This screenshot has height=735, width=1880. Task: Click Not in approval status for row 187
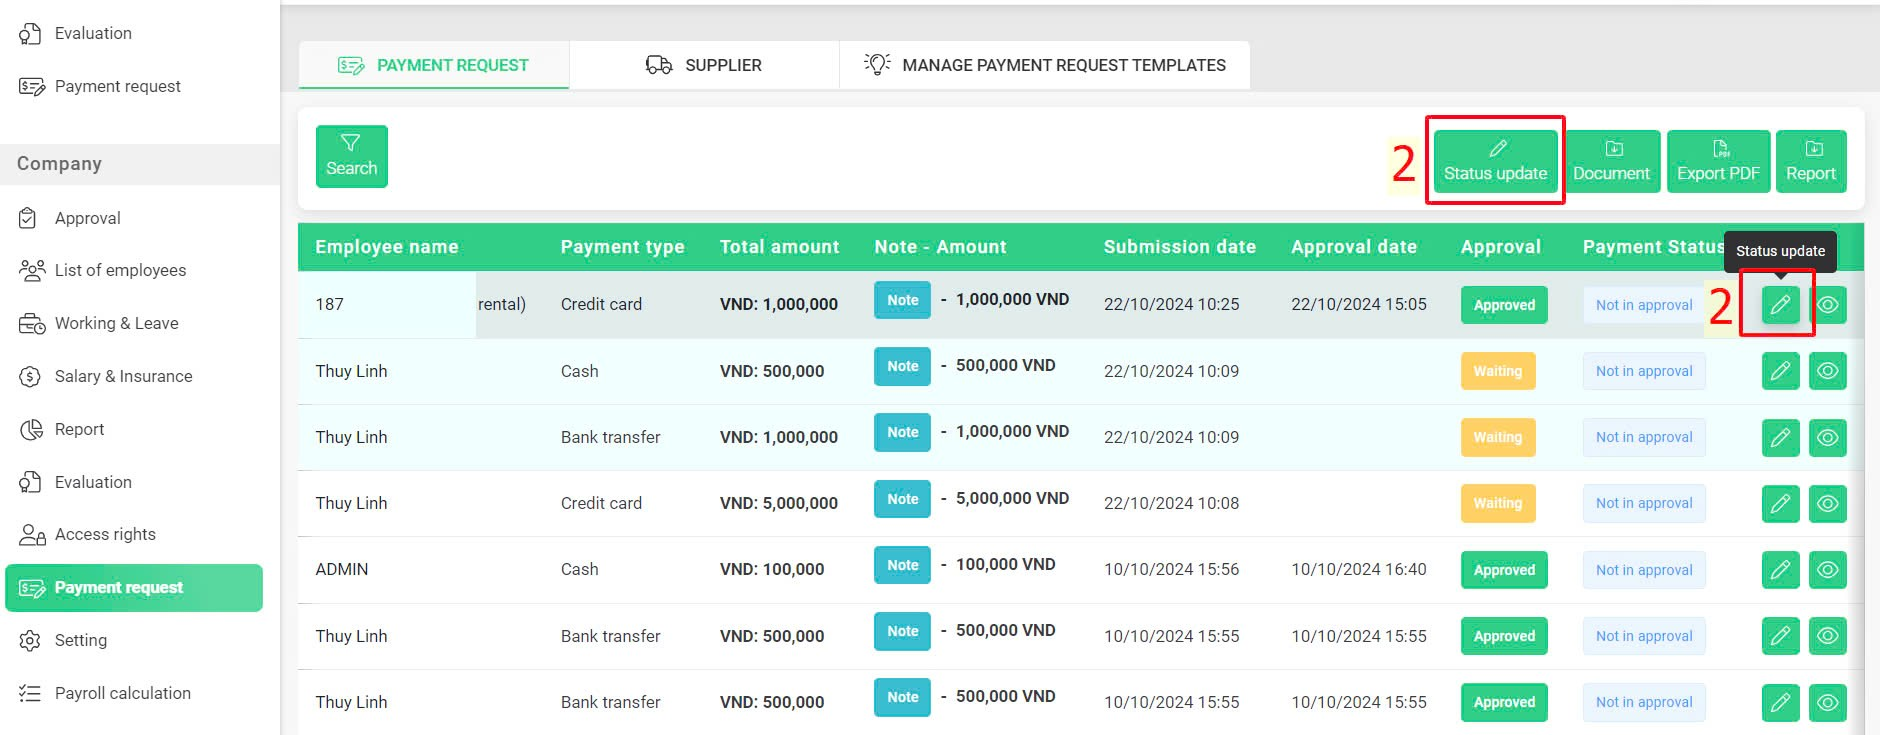1644,305
